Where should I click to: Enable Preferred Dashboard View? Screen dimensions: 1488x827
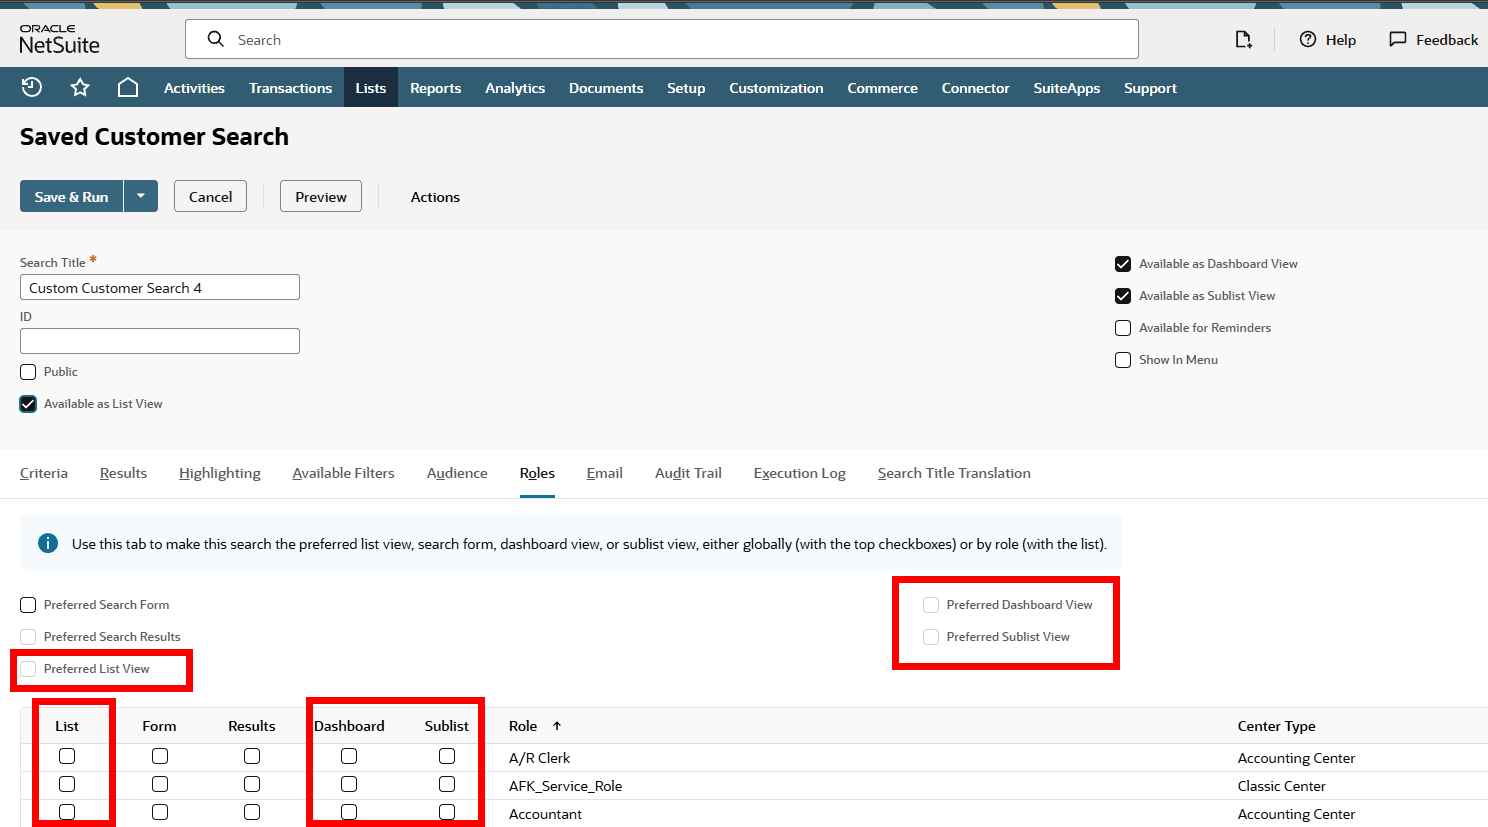[x=931, y=604]
